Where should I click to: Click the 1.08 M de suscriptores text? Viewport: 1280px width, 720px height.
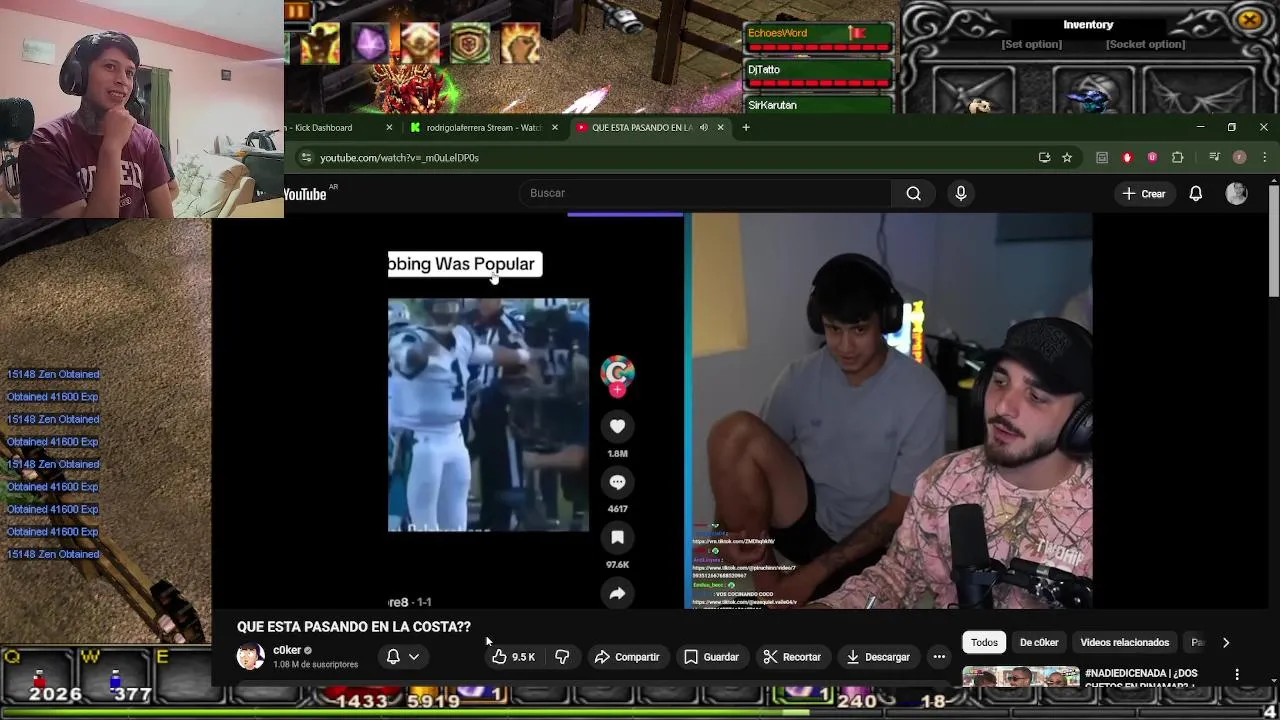pyautogui.click(x=315, y=665)
